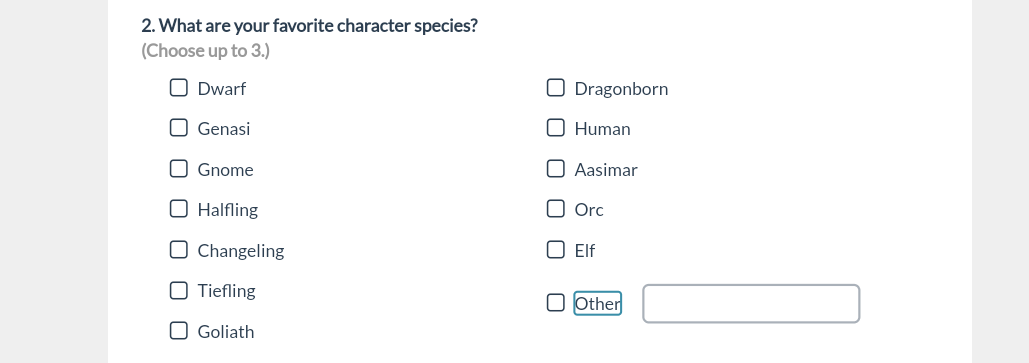Click the favorite character species question heading
The image size is (1029, 363).
coord(310,26)
